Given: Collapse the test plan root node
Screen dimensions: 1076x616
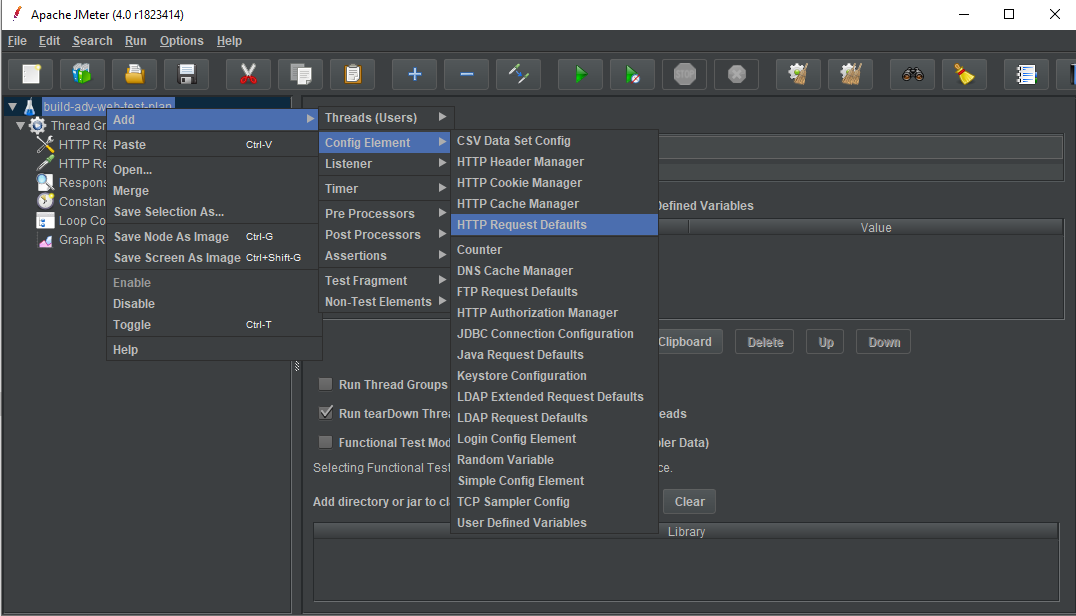Looking at the screenshot, I should click(12, 106).
